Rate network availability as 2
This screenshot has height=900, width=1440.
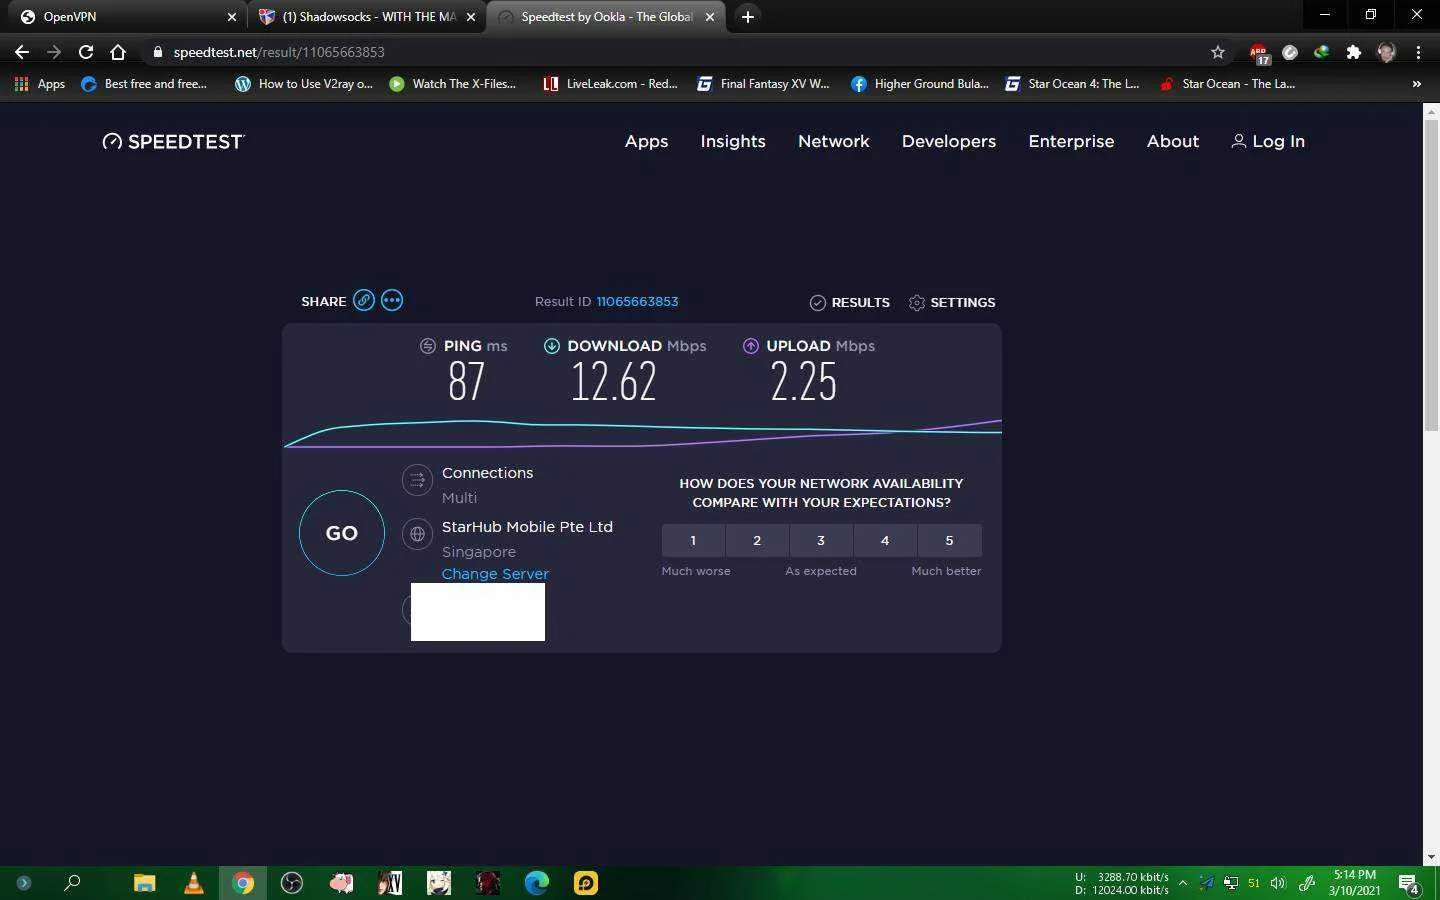[757, 540]
